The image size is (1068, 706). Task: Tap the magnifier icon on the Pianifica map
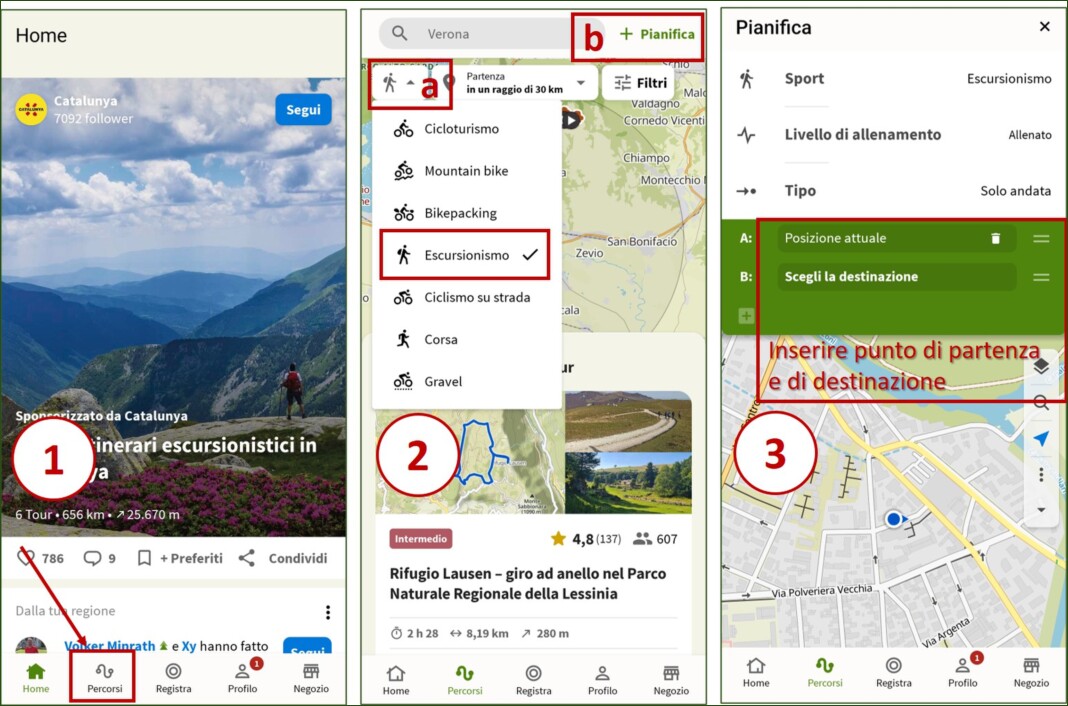pos(1041,402)
